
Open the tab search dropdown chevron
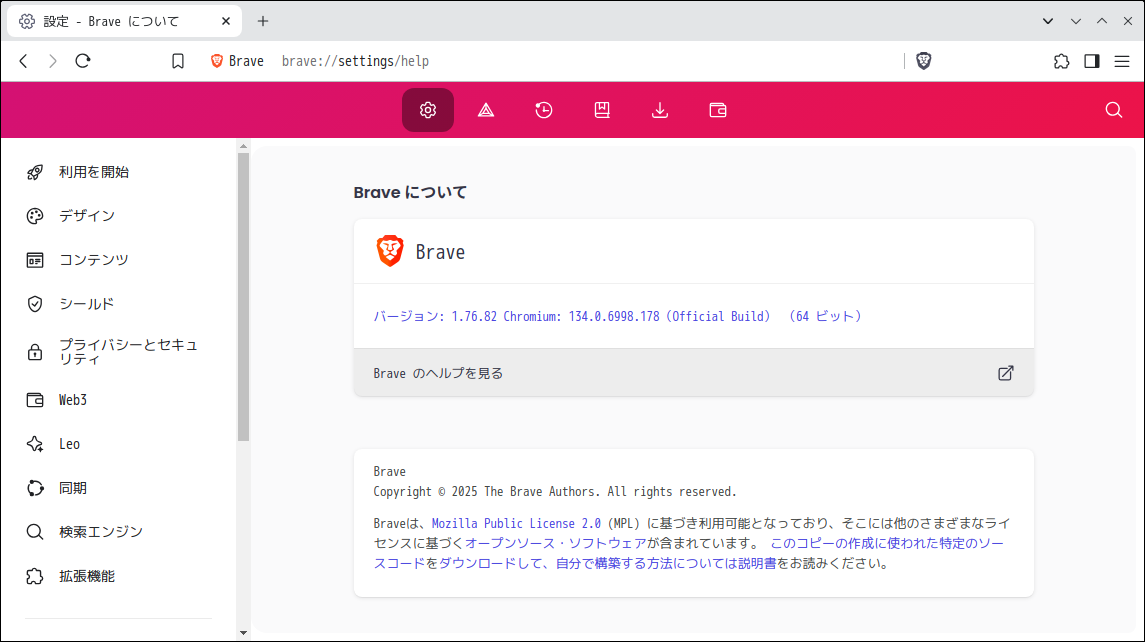(x=1048, y=21)
